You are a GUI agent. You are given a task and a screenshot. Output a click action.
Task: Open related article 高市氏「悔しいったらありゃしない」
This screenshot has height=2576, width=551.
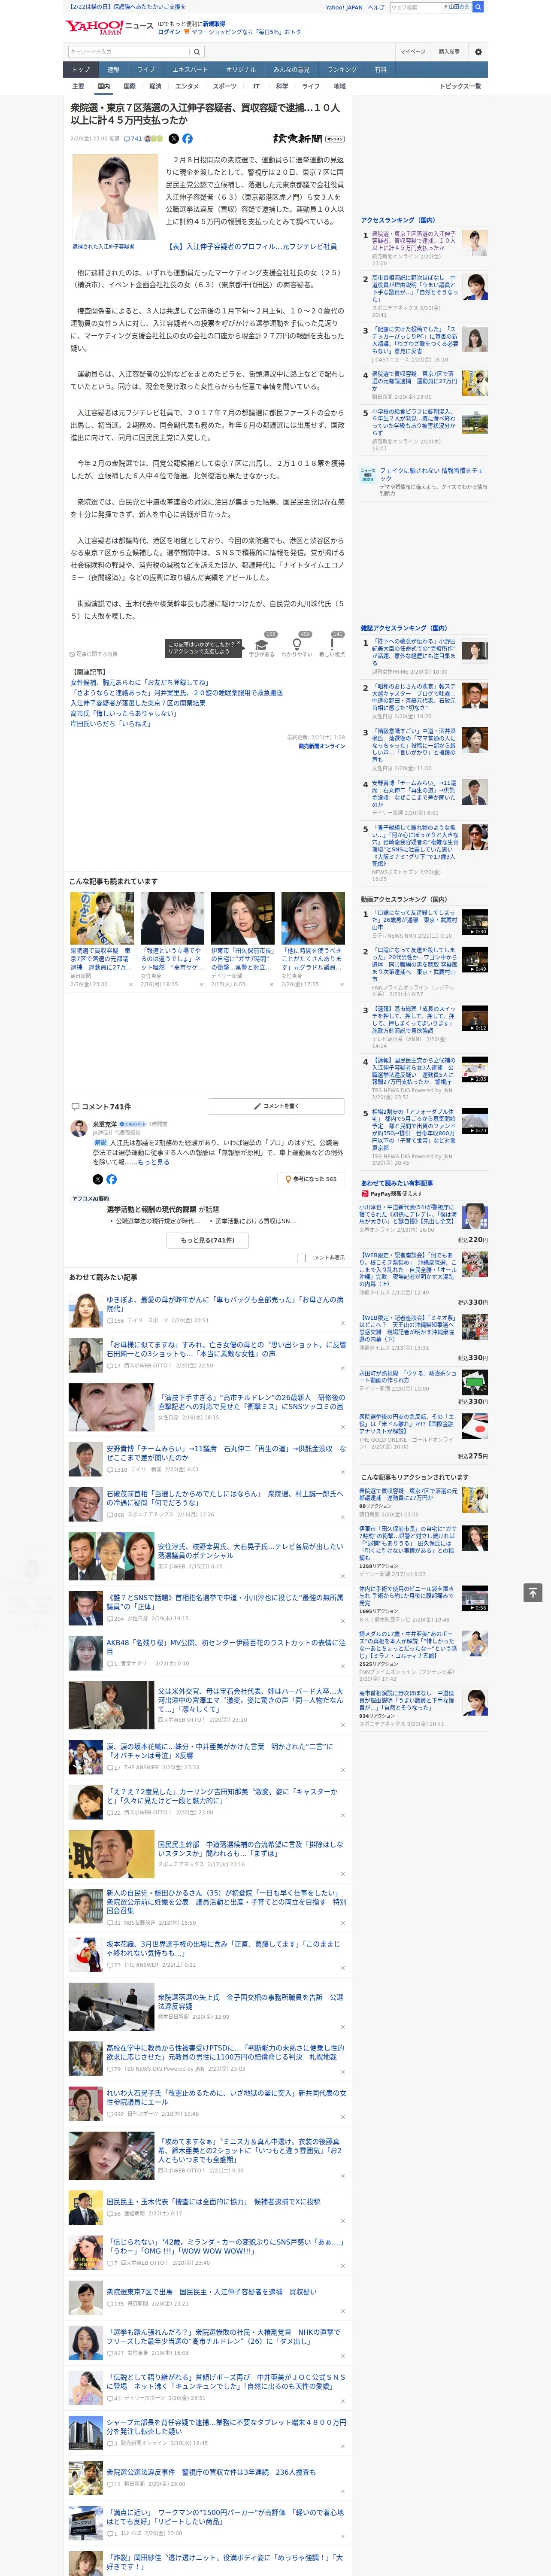123,713
